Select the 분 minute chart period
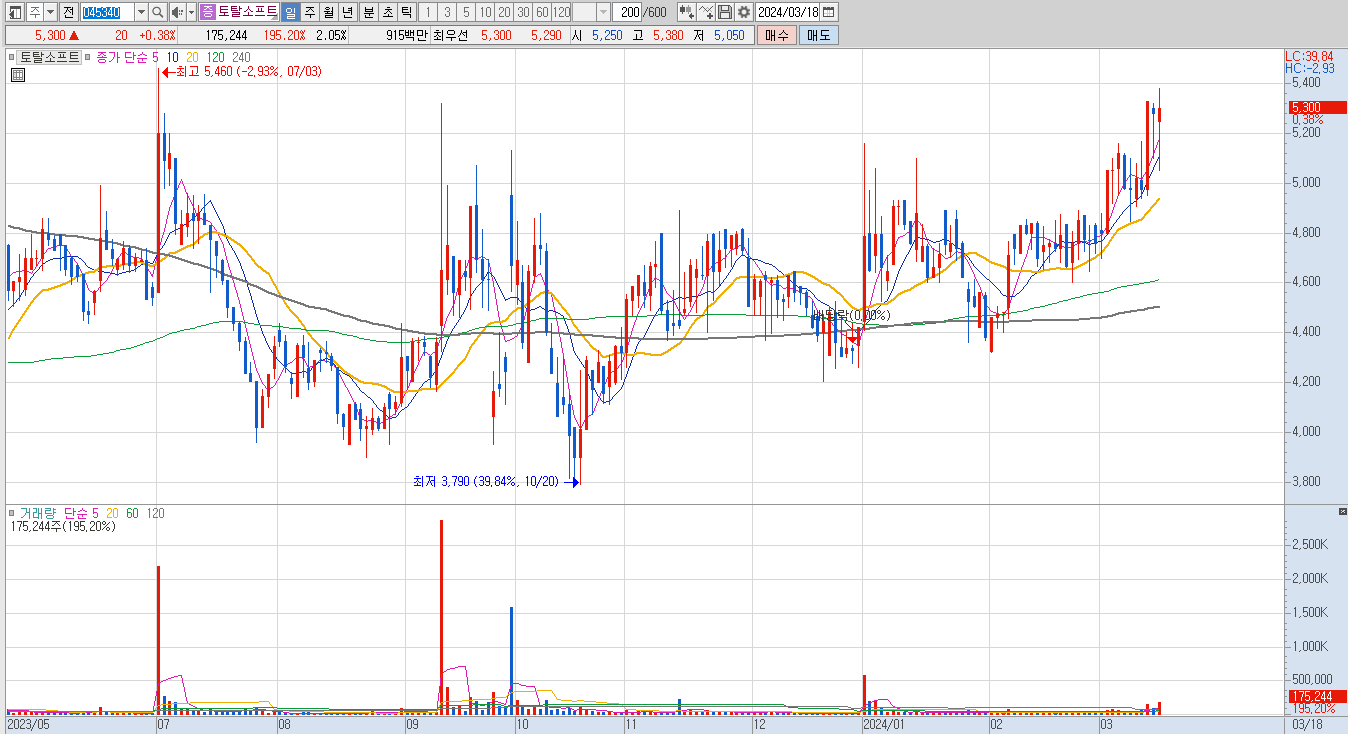 click(x=368, y=12)
